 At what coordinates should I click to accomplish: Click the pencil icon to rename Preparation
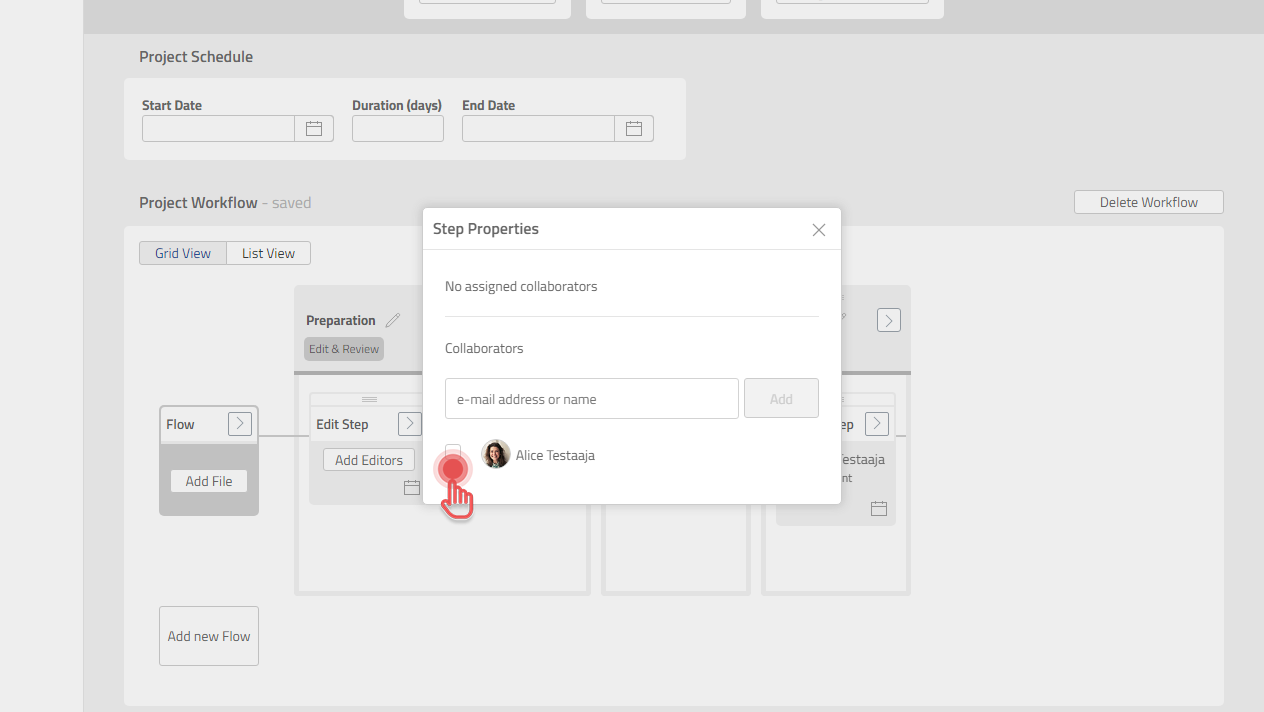pyautogui.click(x=393, y=319)
